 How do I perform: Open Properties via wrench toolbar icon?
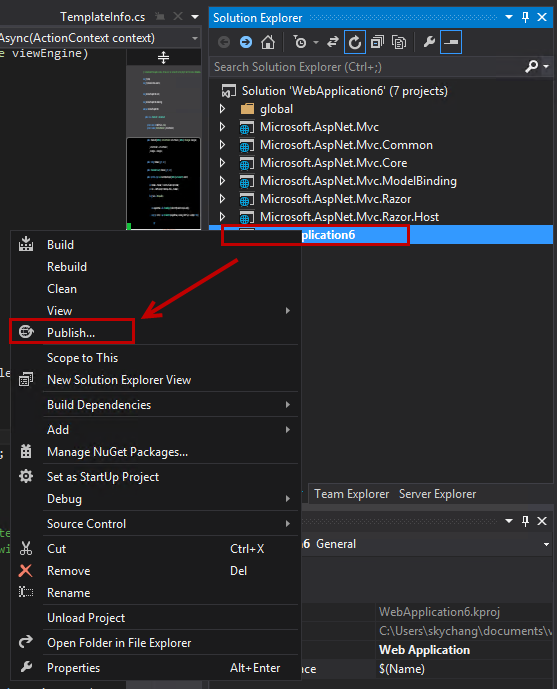tap(429, 42)
